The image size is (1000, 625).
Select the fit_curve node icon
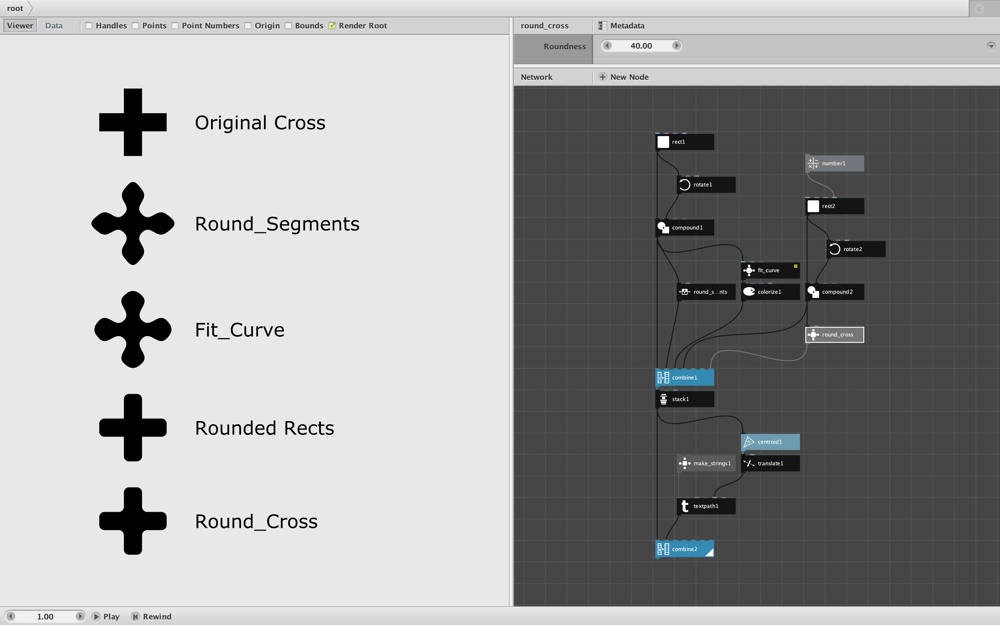749,270
